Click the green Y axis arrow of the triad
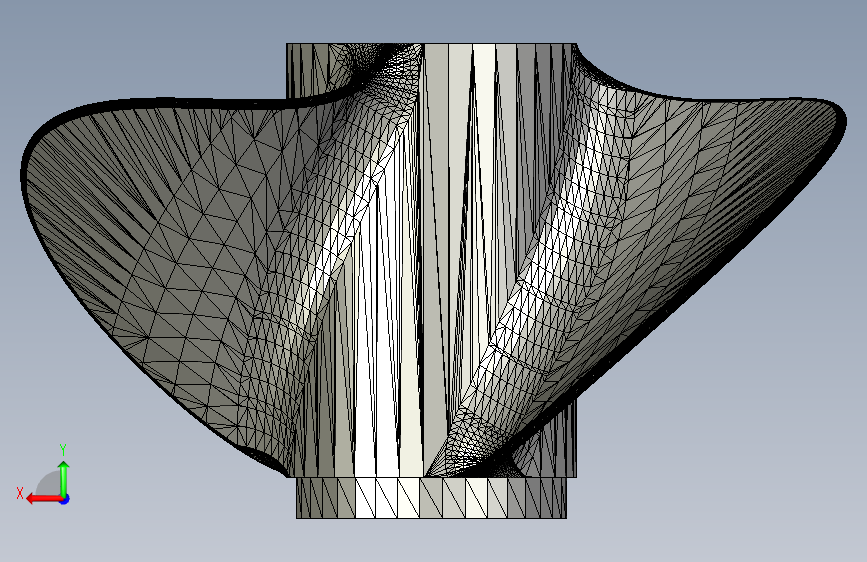867x562 pixels. (x=64, y=479)
